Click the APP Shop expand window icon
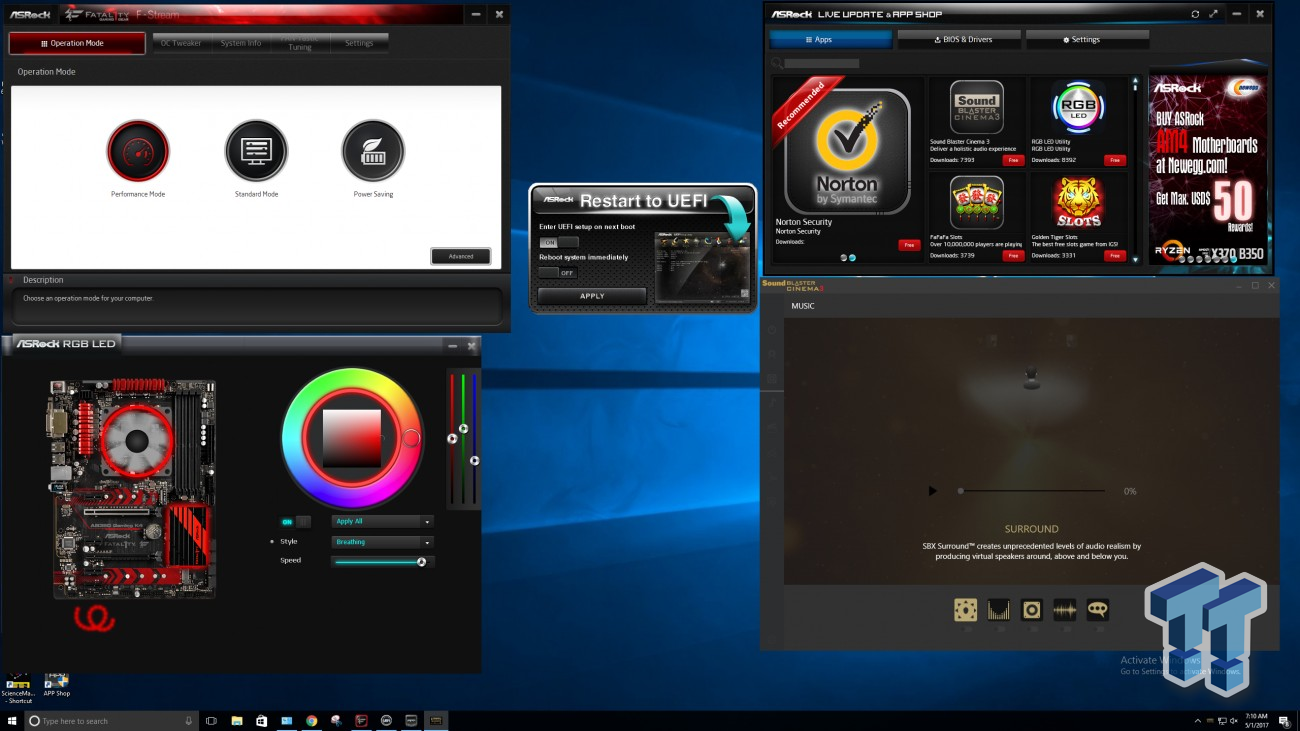 (1214, 14)
